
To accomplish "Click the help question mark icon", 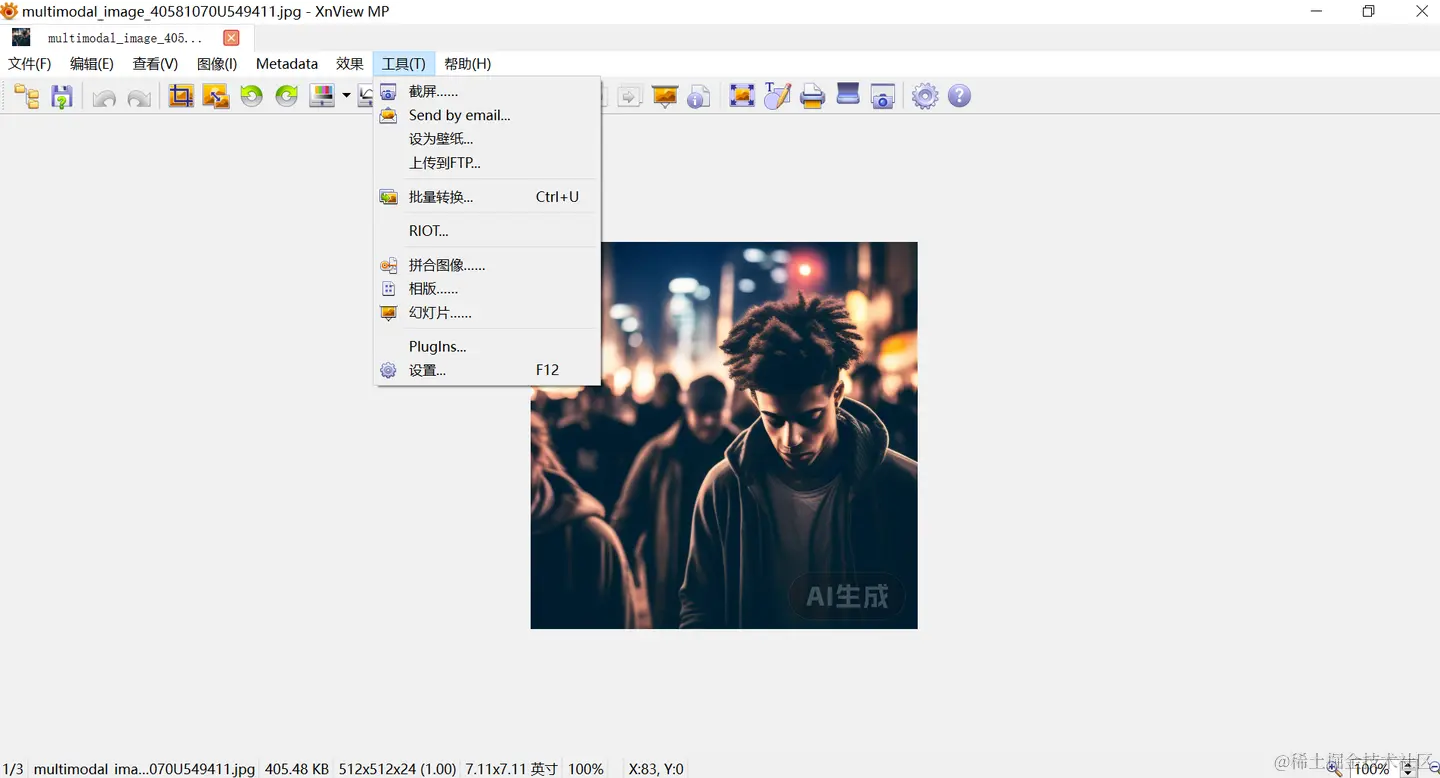I will pyautogui.click(x=959, y=96).
